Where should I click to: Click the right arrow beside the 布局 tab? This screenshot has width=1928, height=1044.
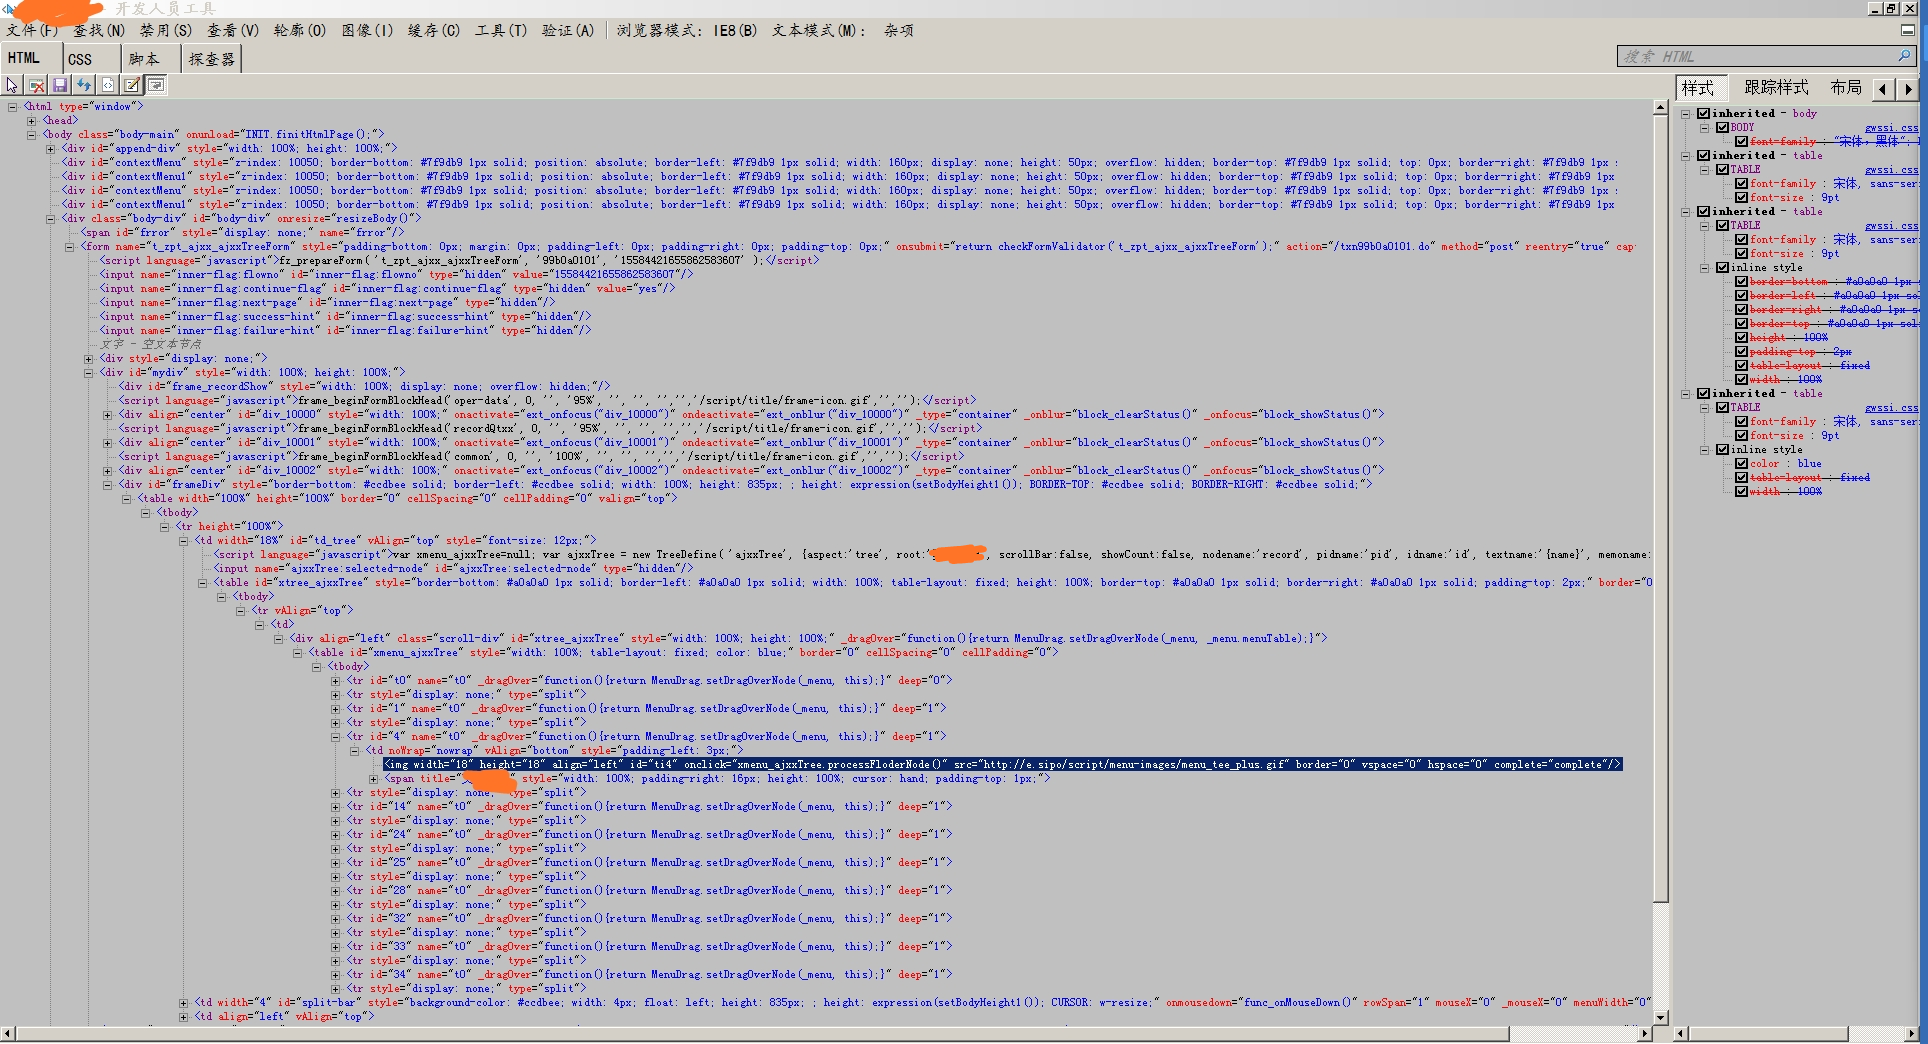(1908, 89)
